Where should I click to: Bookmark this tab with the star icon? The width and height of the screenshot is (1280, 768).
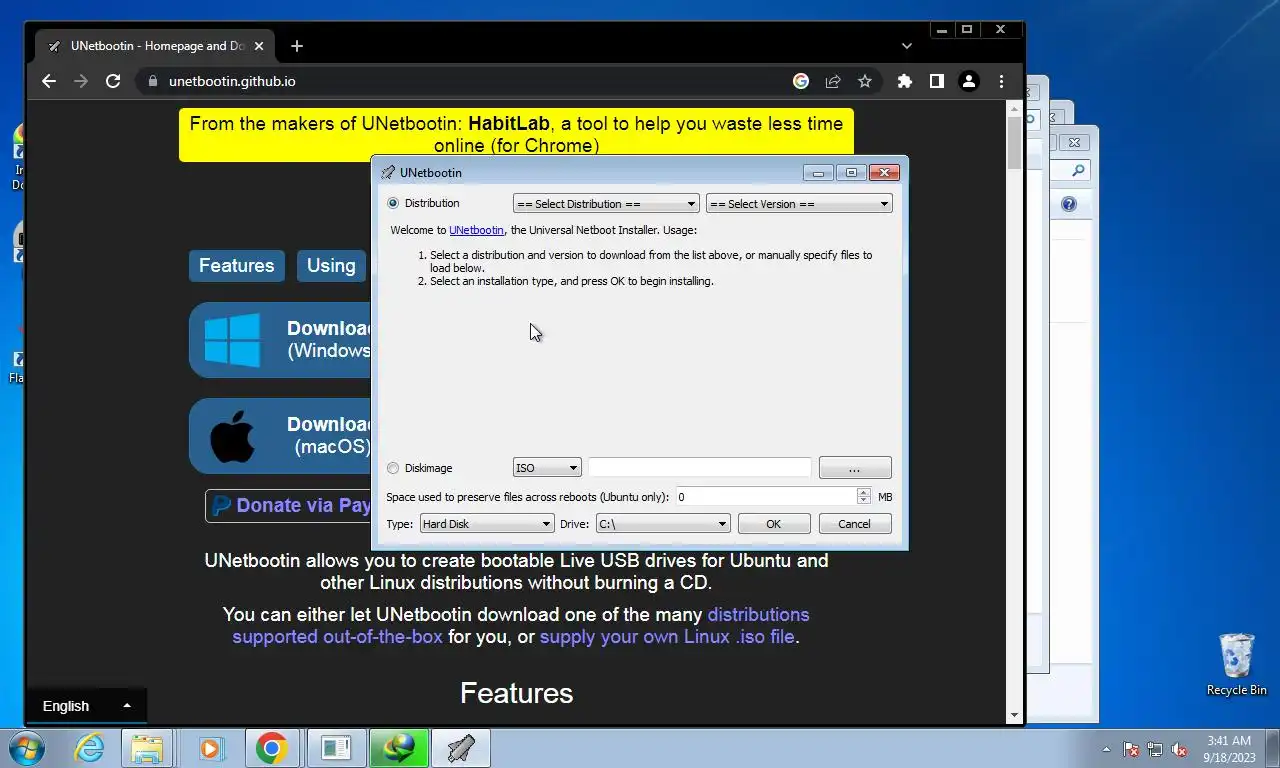coord(865,81)
